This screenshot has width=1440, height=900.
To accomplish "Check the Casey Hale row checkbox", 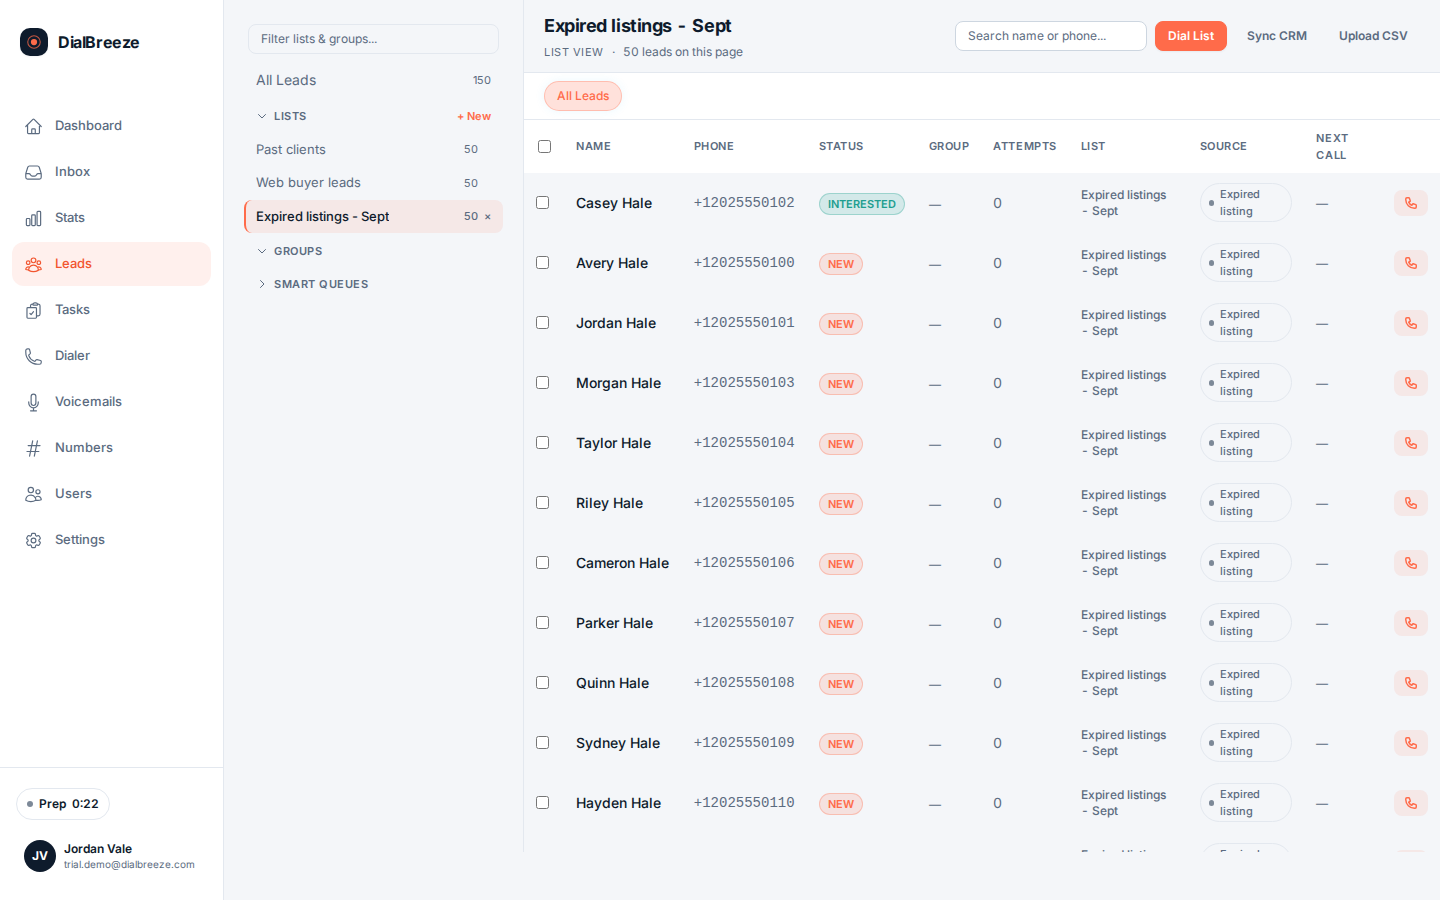I will pyautogui.click(x=543, y=202).
